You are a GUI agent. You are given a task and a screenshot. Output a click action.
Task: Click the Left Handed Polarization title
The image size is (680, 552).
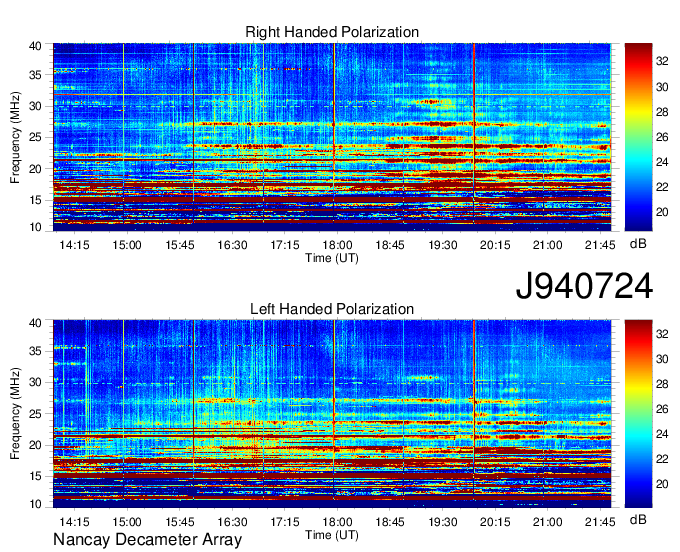[x=332, y=309]
